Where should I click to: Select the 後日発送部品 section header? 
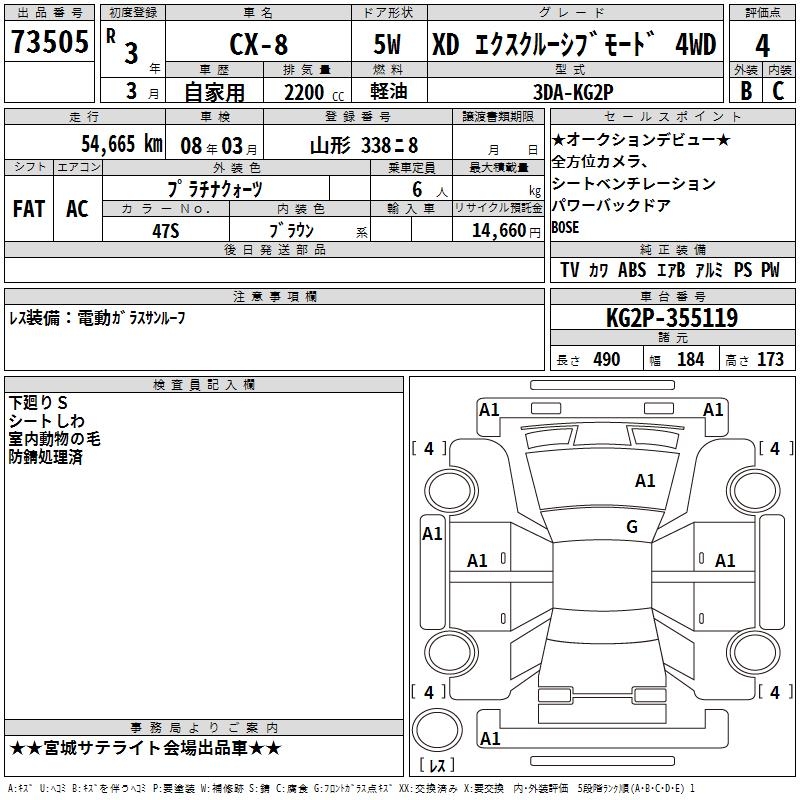click(274, 249)
